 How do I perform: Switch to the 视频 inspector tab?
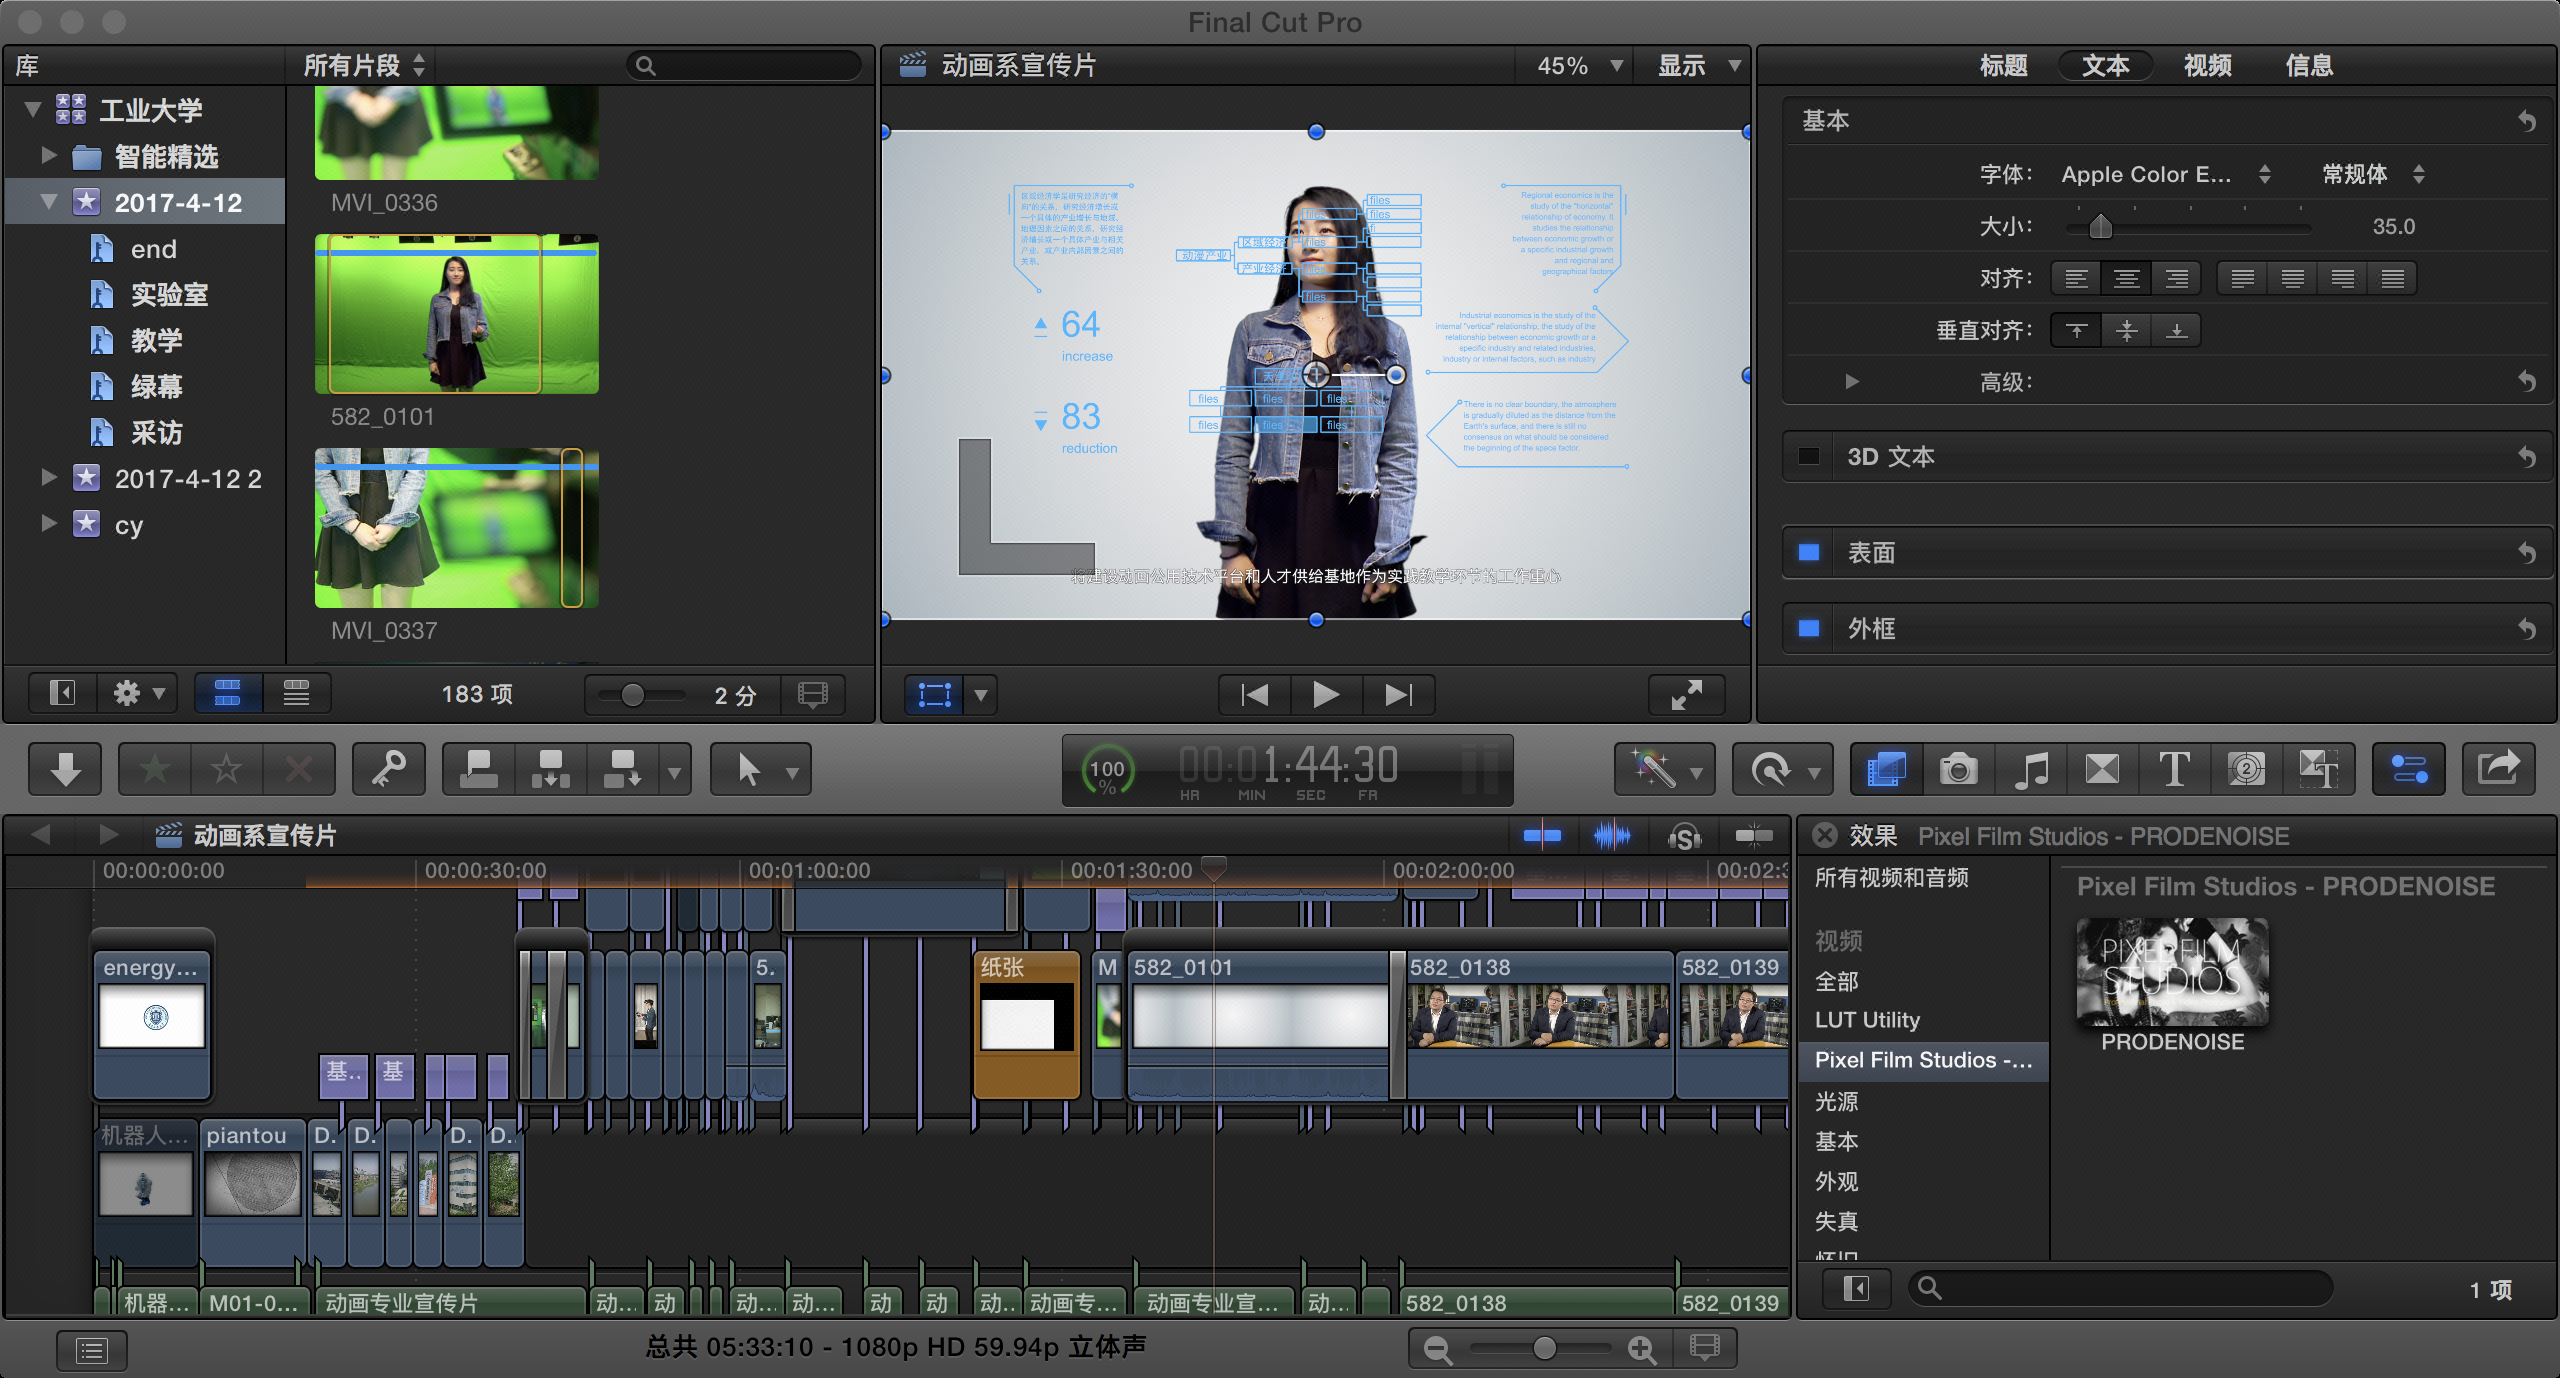2207,66
